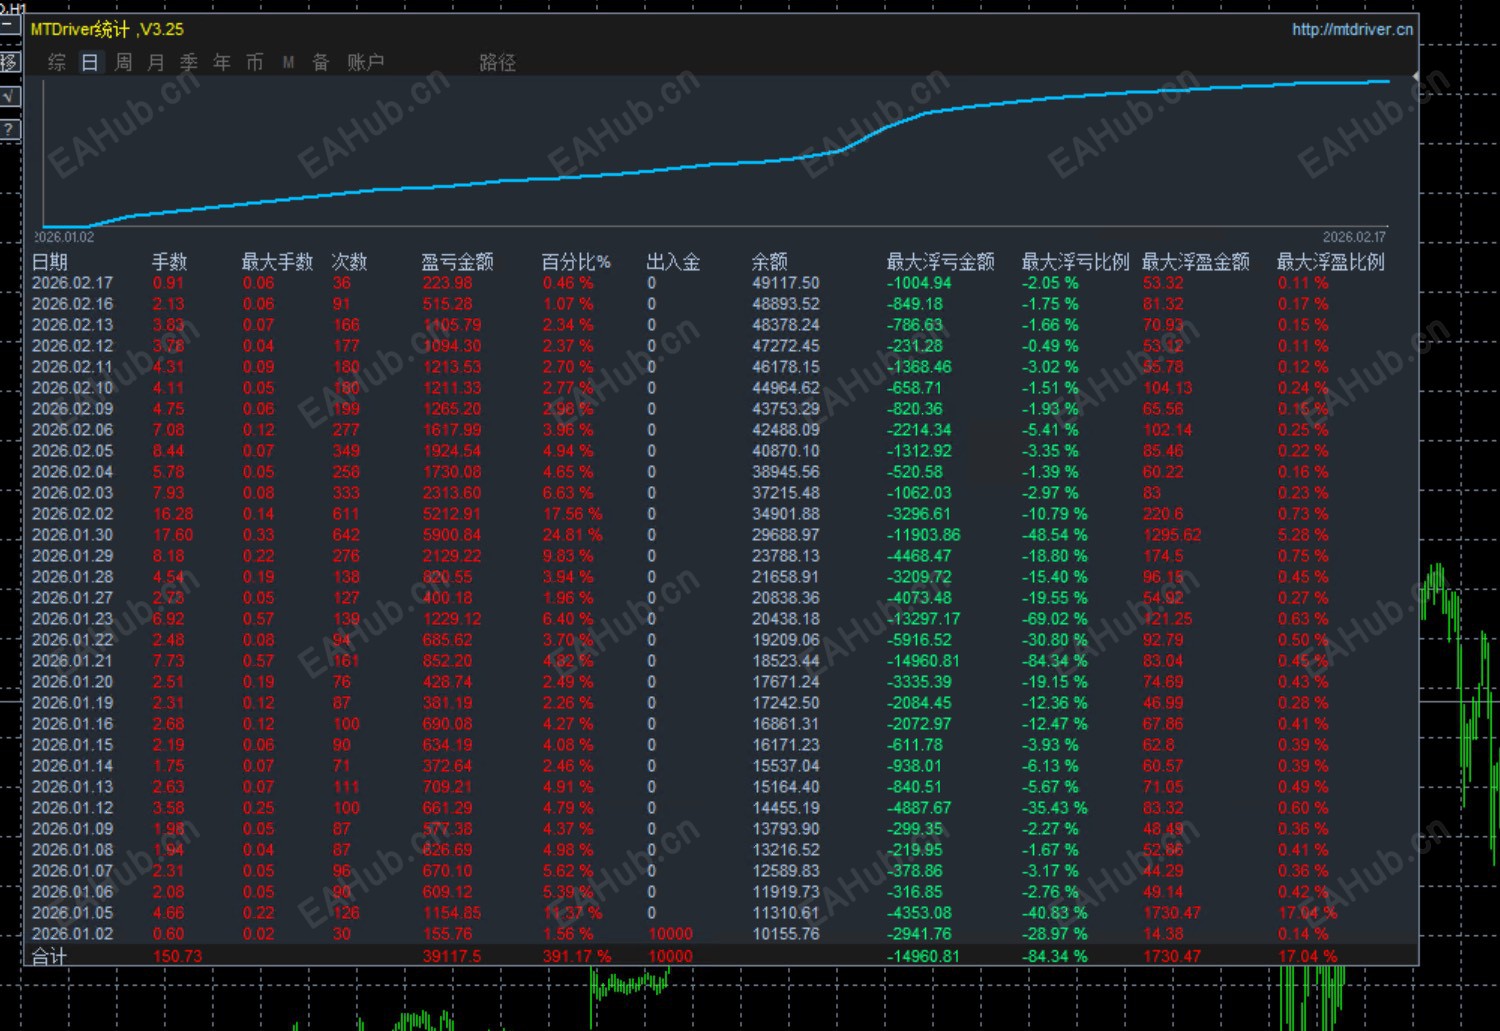Click max floating loss -2214.34
This screenshot has width=1500, height=1031.
919,430
